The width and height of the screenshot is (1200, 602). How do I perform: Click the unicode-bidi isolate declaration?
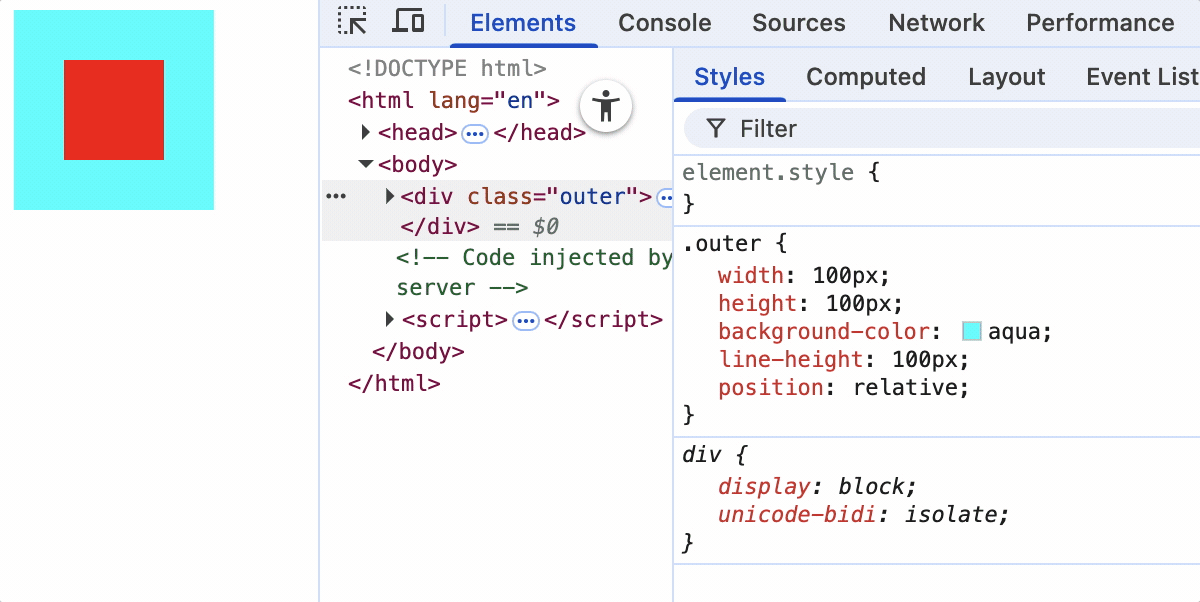coord(864,515)
